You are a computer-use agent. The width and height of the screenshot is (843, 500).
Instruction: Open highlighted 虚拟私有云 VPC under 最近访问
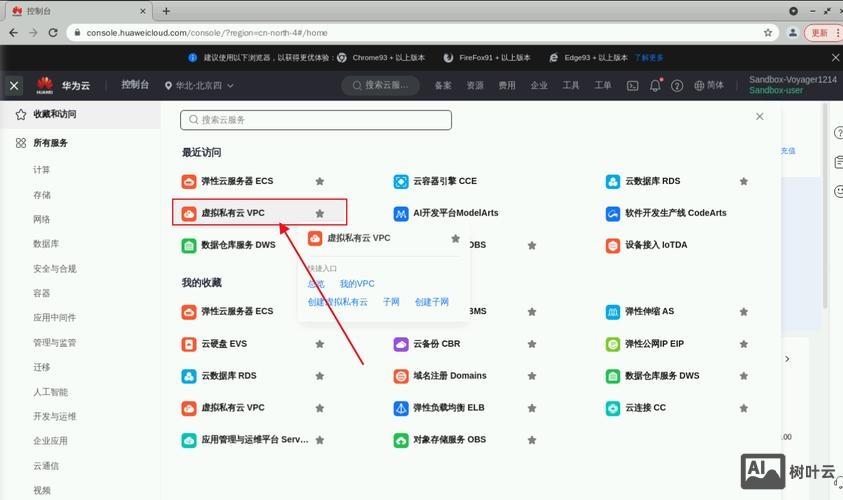(260, 212)
